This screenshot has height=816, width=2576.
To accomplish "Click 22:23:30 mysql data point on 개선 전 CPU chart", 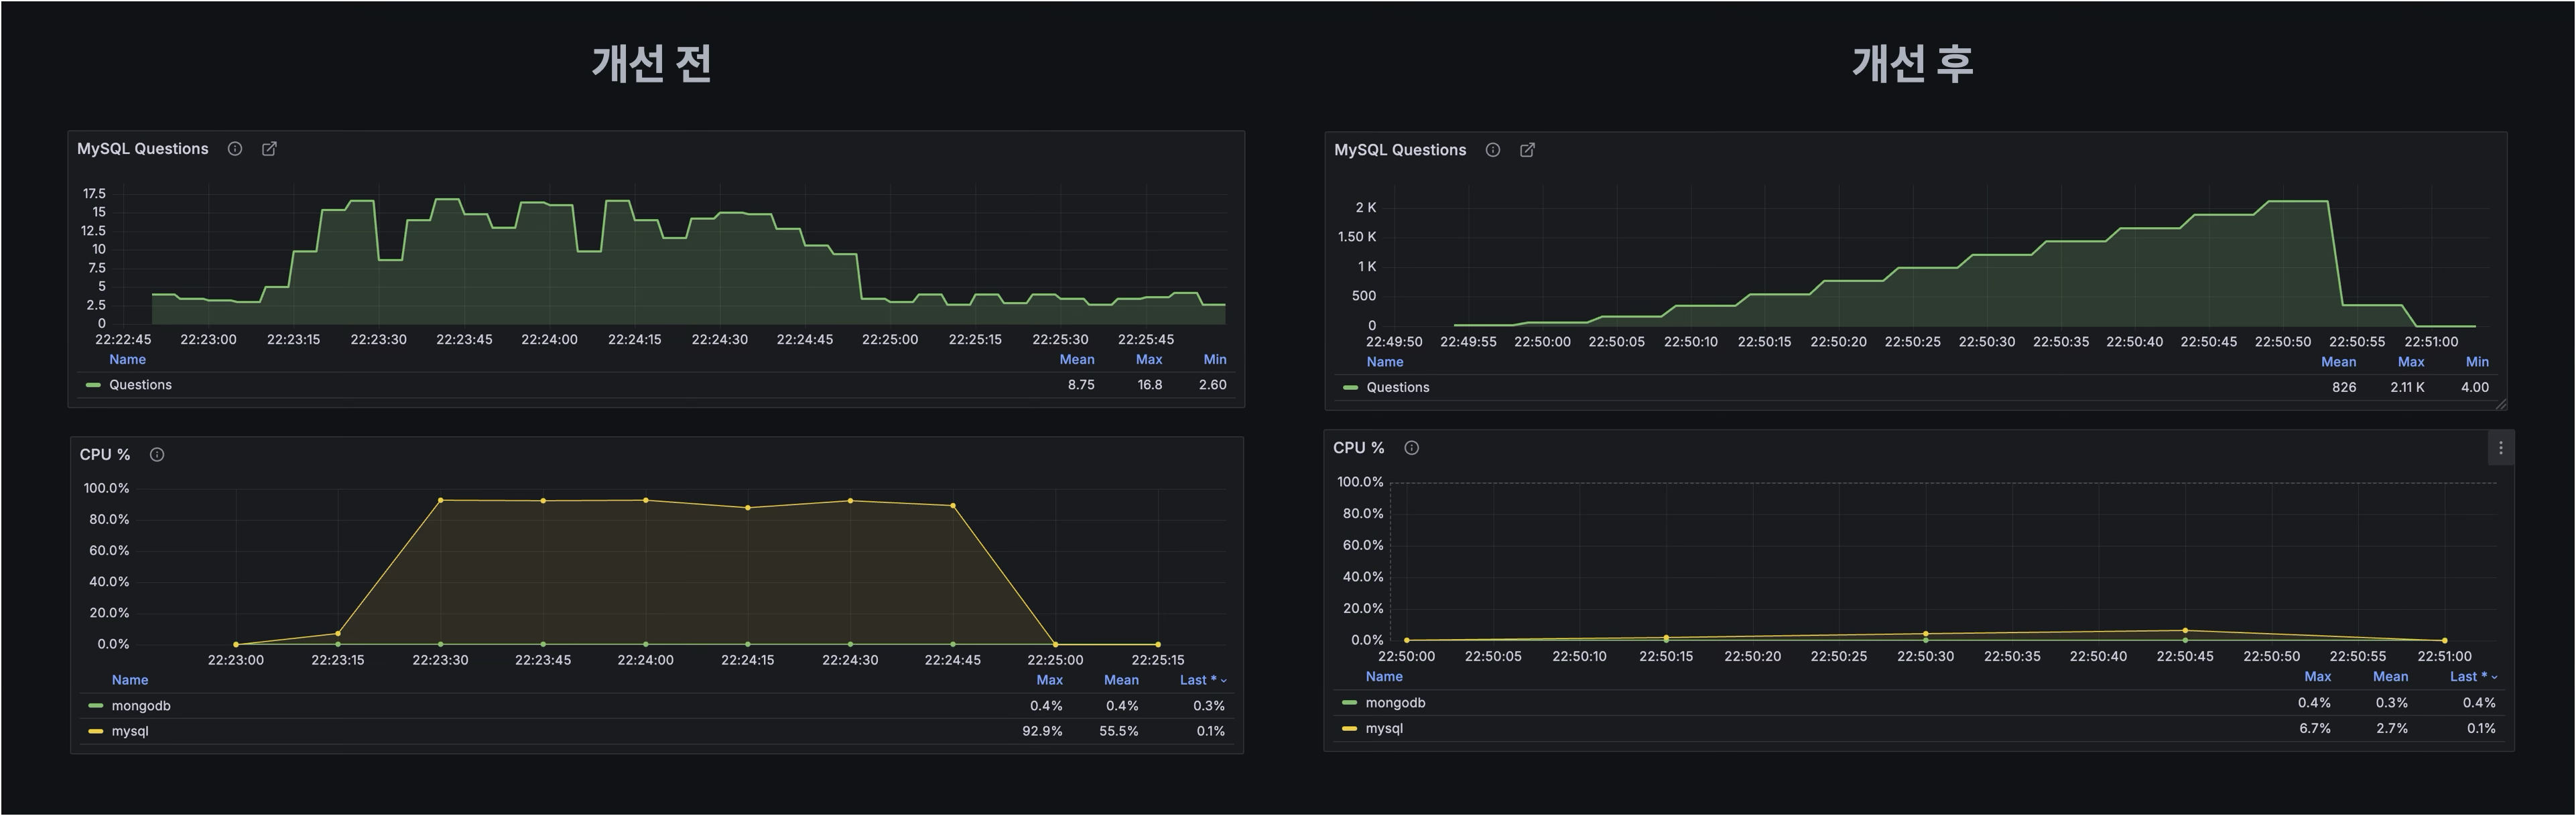I will 441,500.
